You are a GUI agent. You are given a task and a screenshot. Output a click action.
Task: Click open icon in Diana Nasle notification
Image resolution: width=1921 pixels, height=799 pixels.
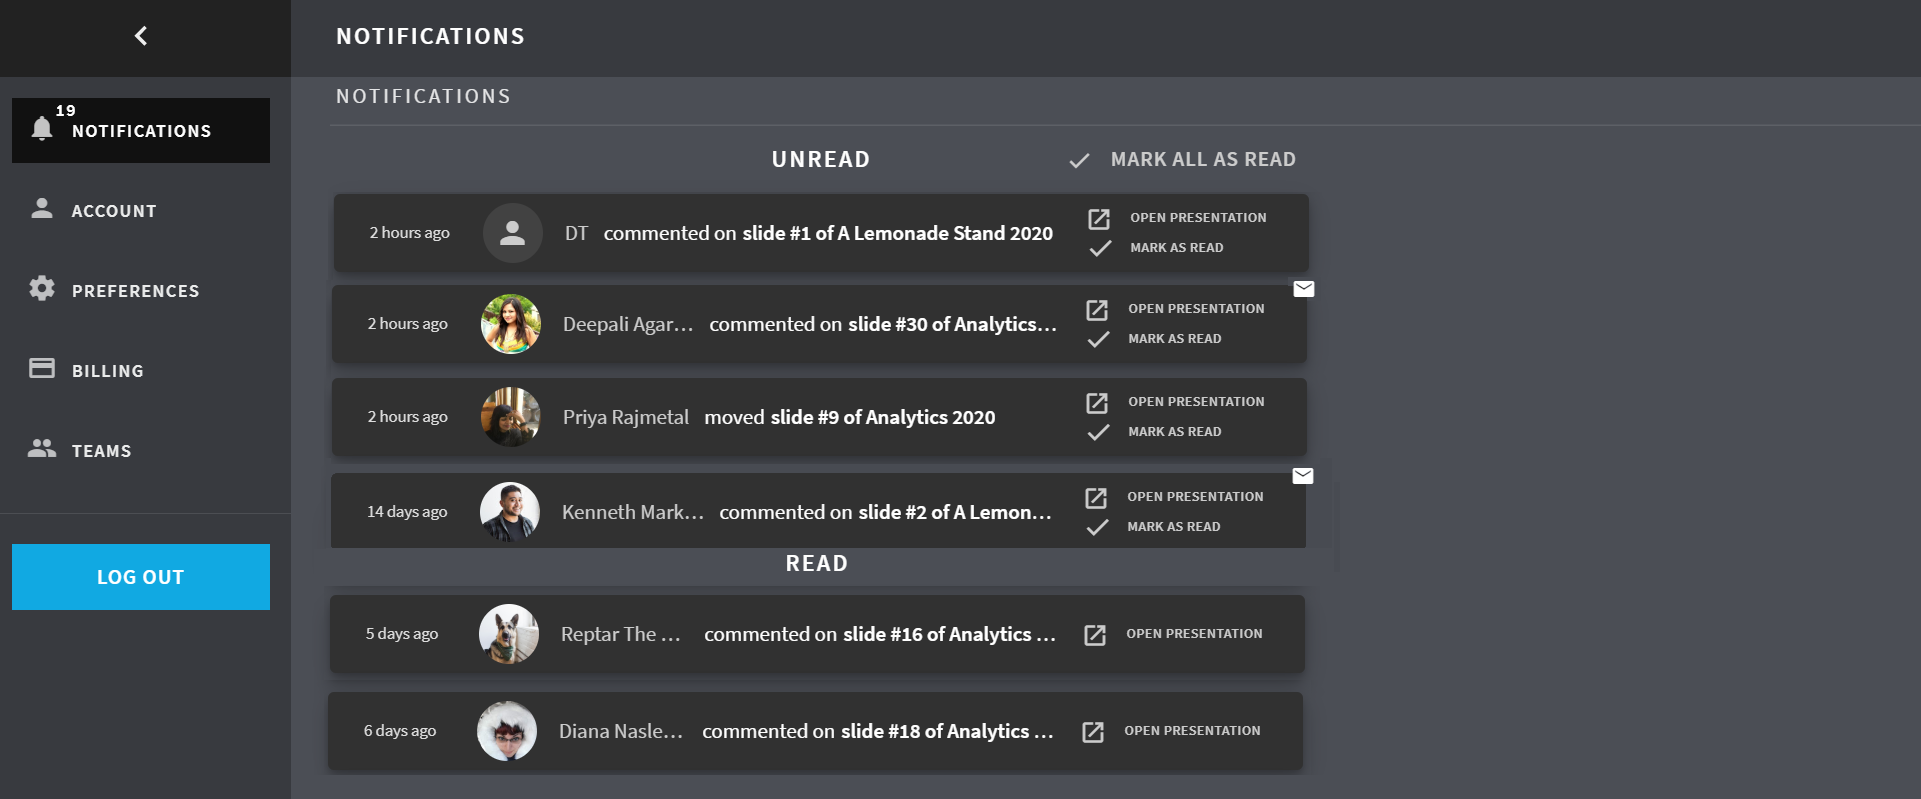(x=1093, y=732)
